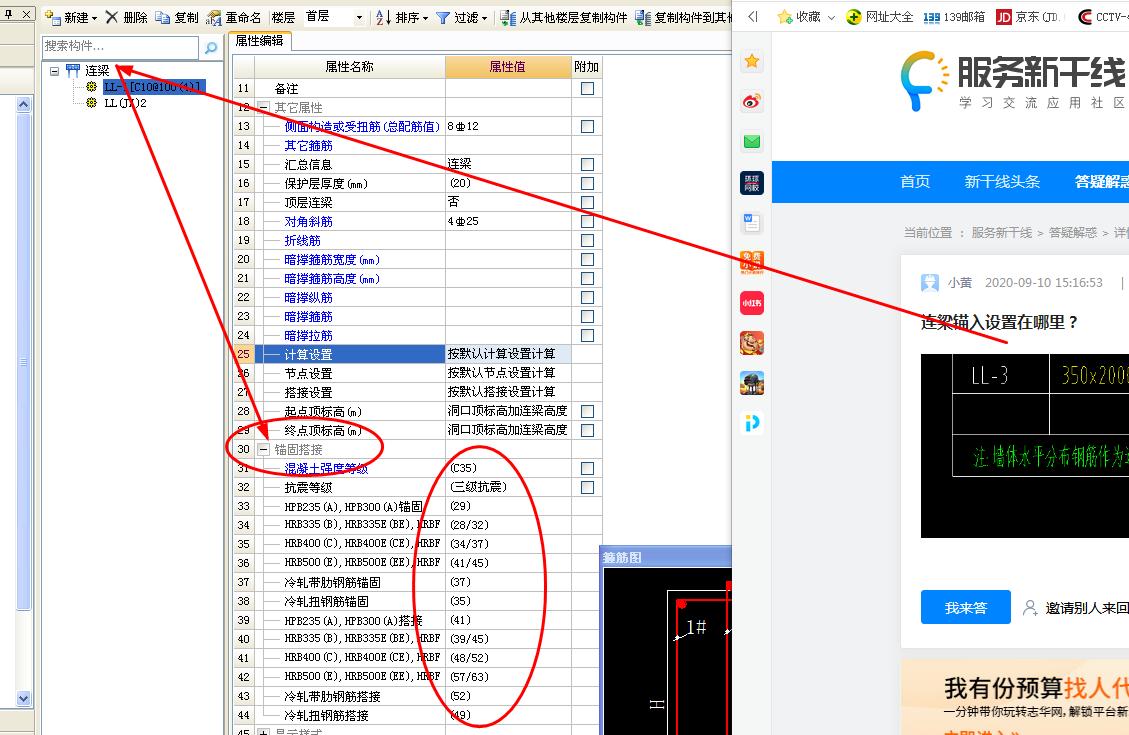This screenshot has height=735, width=1129.
Task: Toggle checkbox for 暗撑拉筋 row
Action: tap(588, 335)
